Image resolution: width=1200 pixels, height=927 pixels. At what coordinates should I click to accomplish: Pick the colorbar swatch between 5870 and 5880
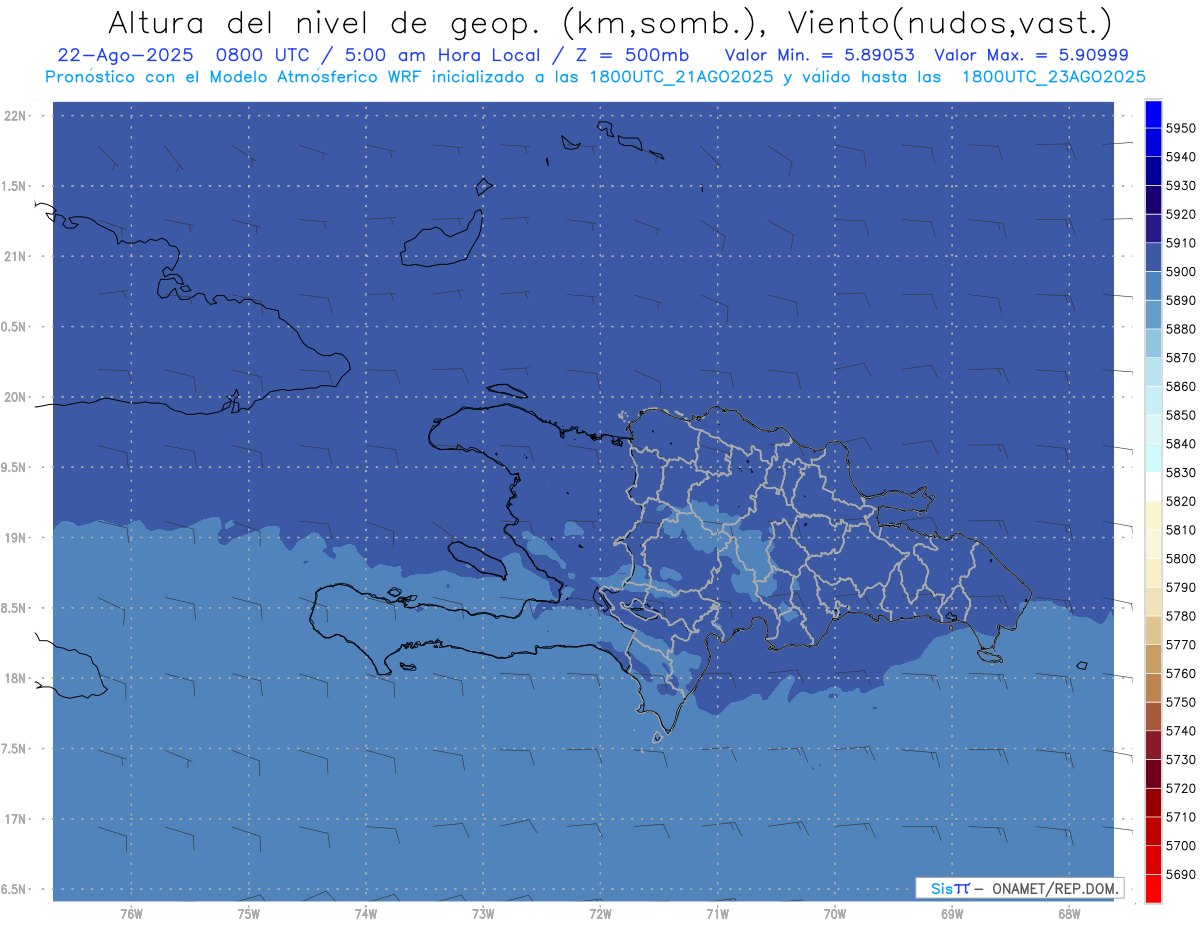pos(1153,343)
